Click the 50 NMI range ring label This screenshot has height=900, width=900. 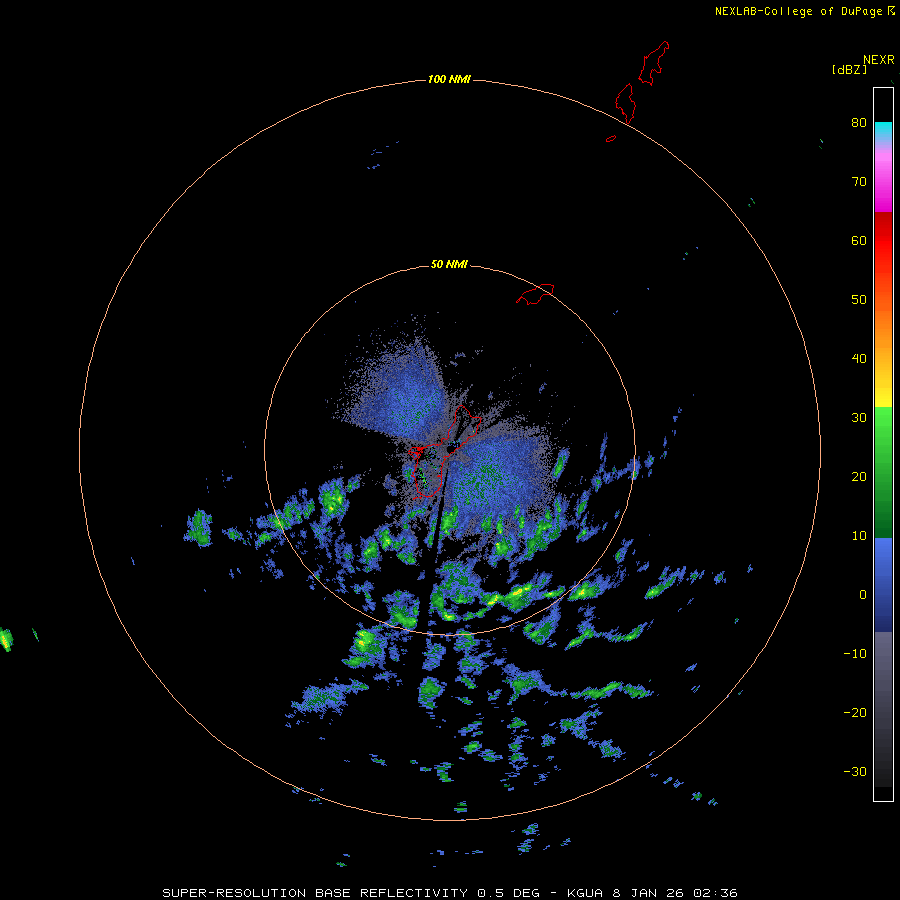click(x=449, y=265)
